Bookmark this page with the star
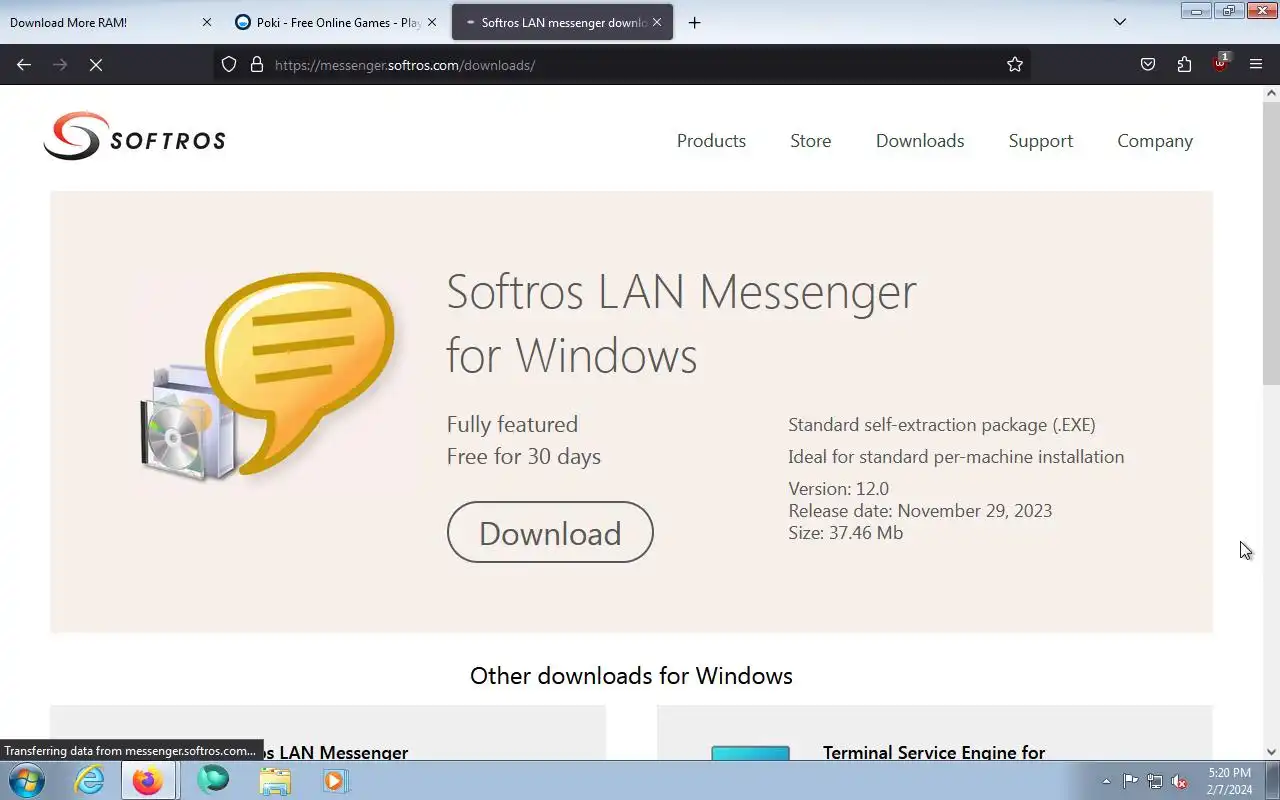1280x800 pixels. 1015,65
